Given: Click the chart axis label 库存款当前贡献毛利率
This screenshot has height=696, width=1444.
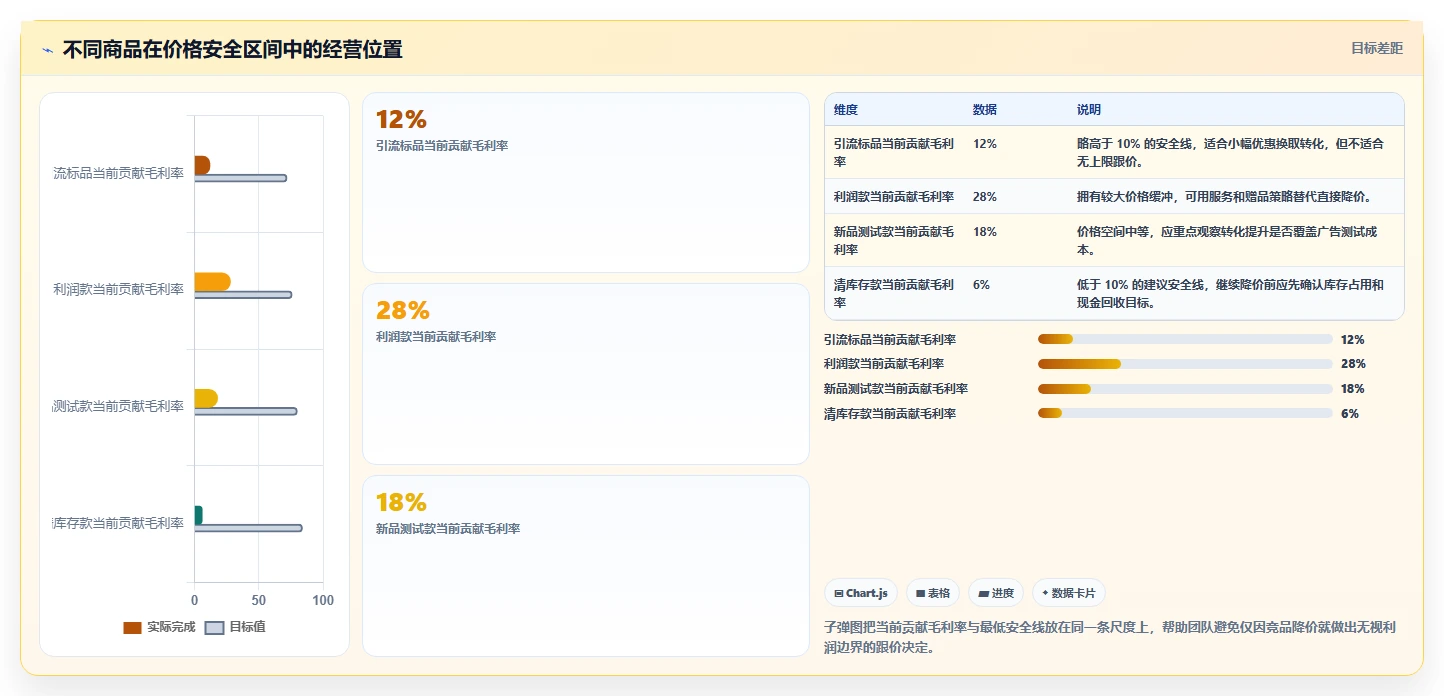Looking at the screenshot, I should click(x=118, y=523).
